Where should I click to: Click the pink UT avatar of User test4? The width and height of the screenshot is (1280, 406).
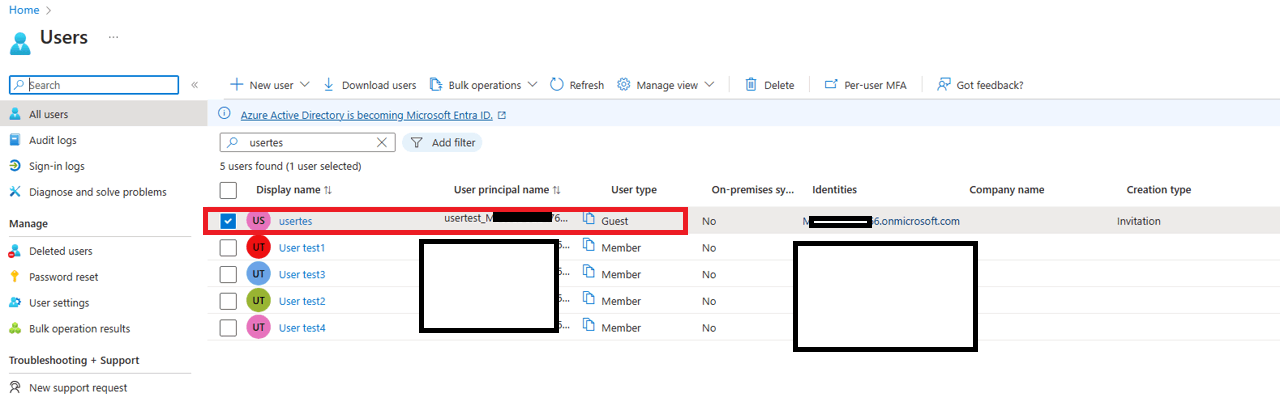259,328
